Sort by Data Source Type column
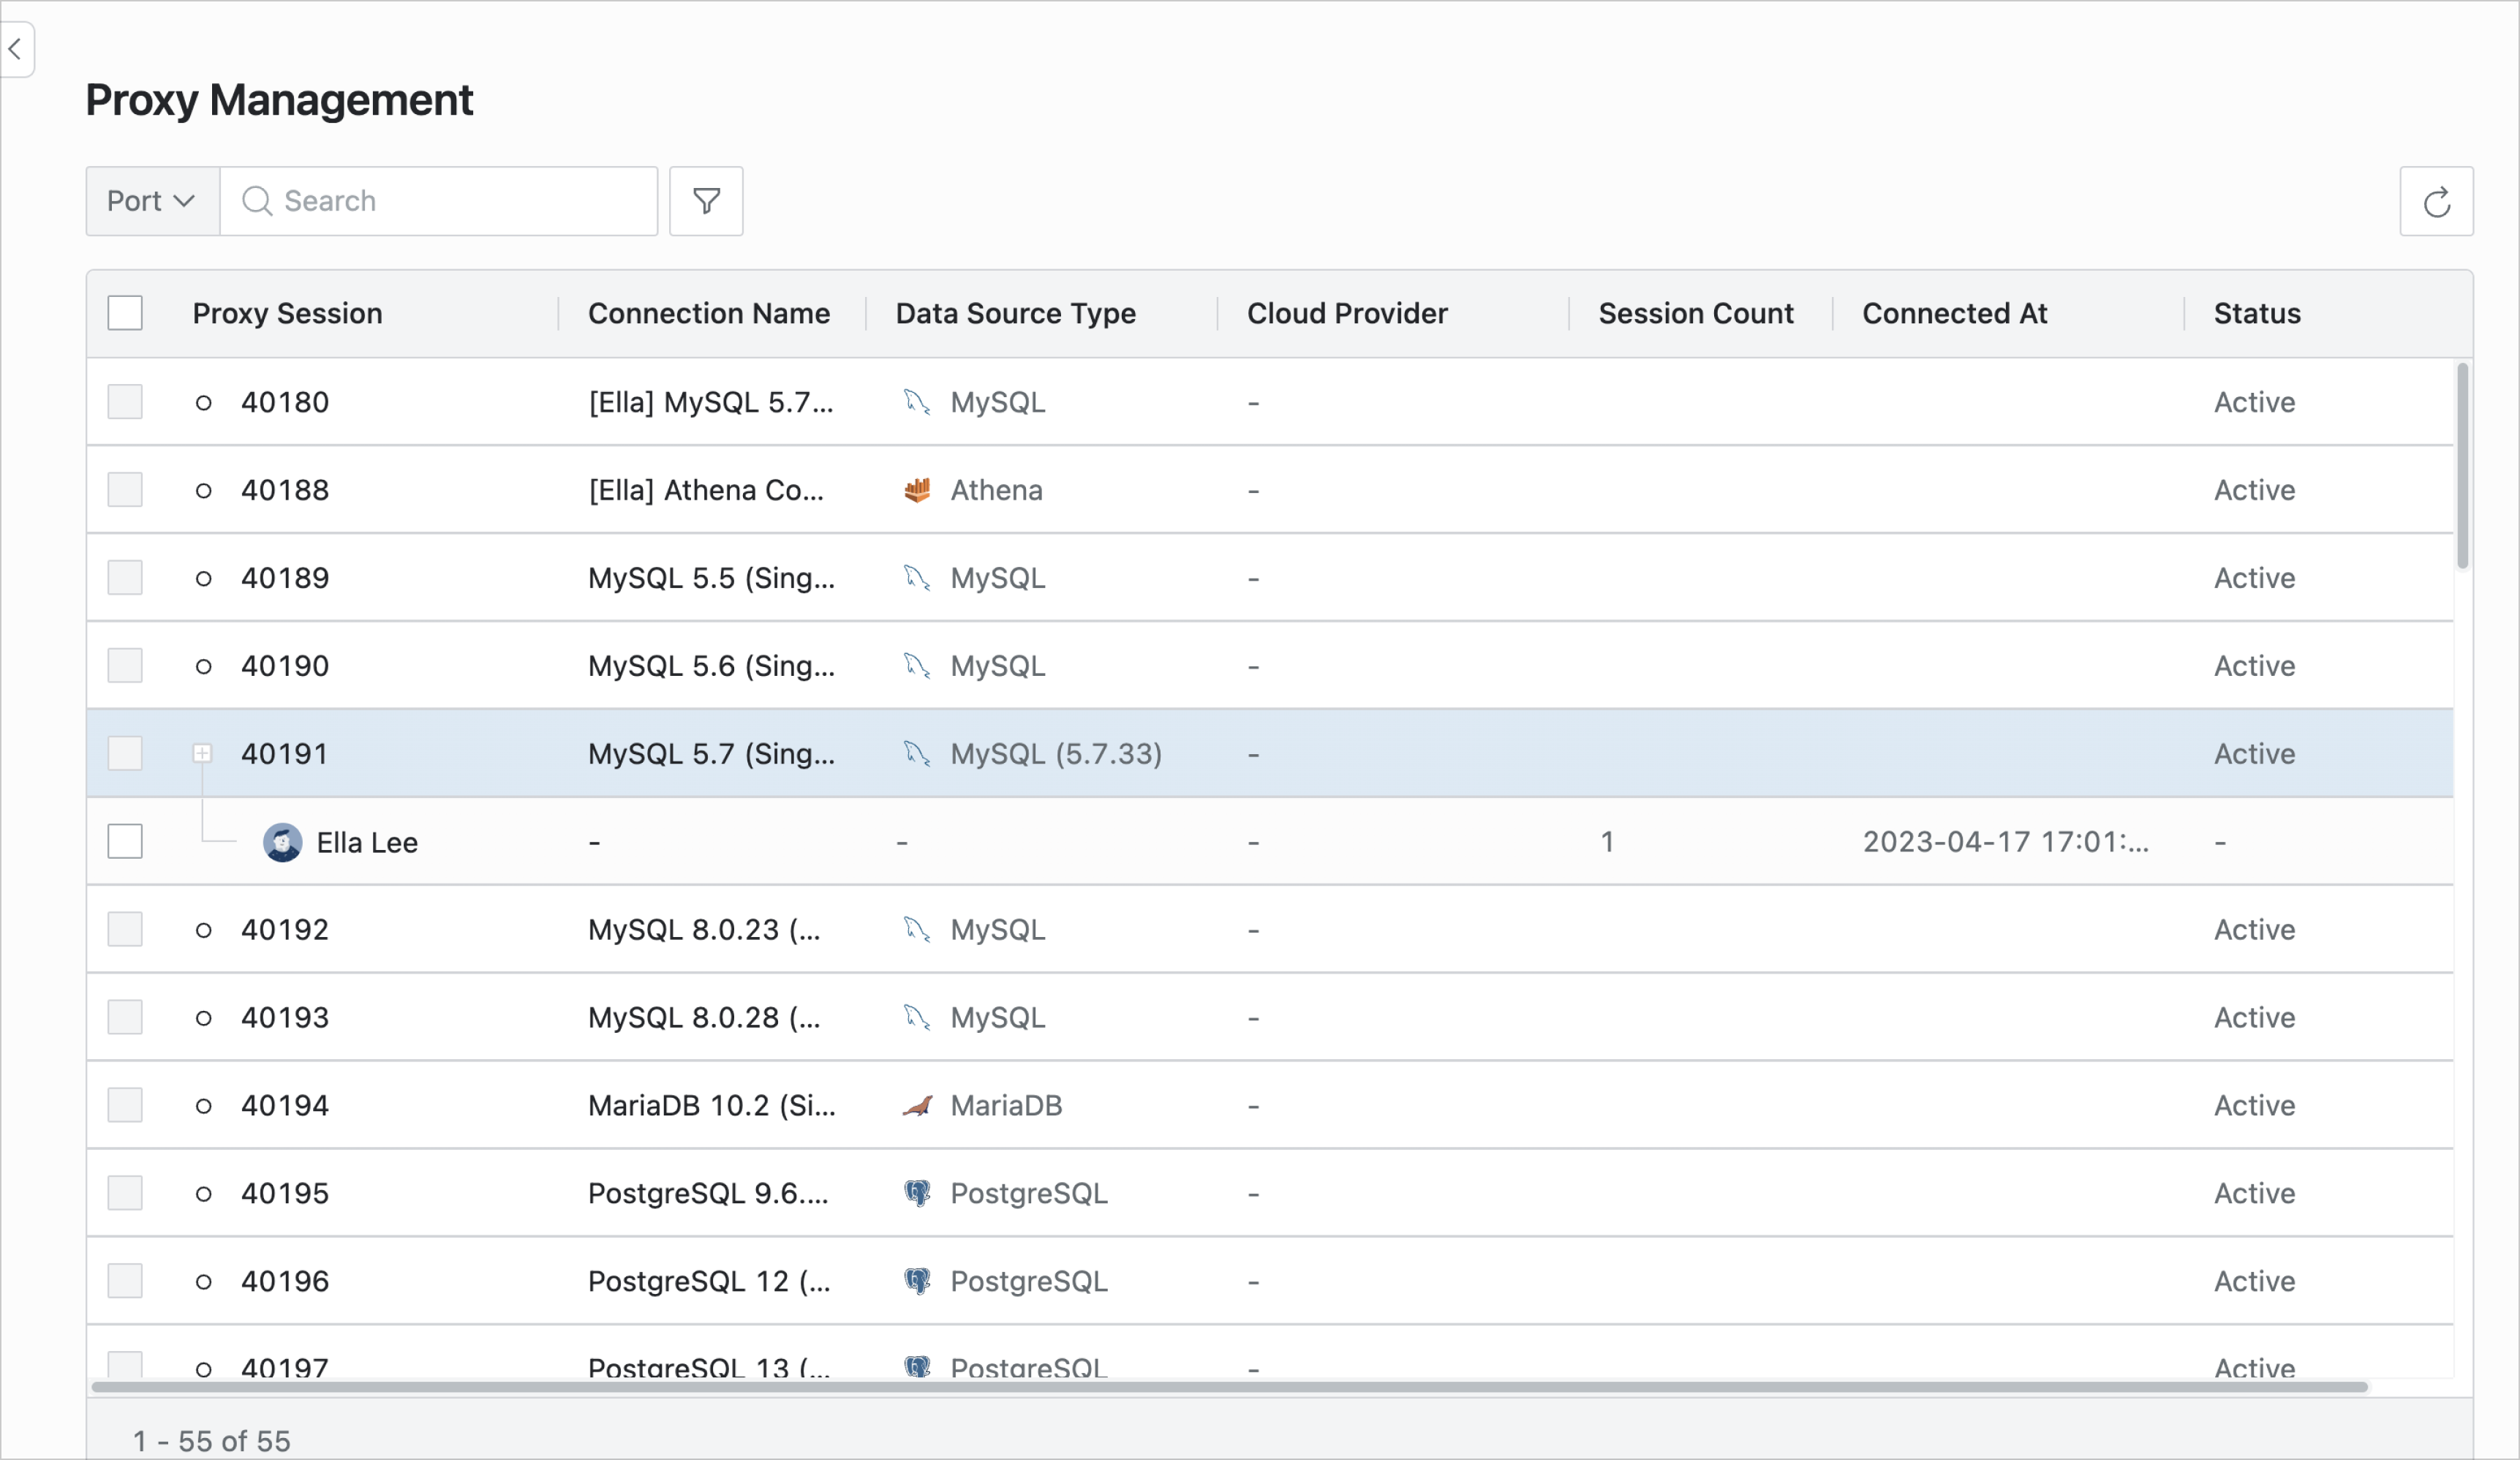Image resolution: width=2520 pixels, height=1460 pixels. click(1015, 313)
